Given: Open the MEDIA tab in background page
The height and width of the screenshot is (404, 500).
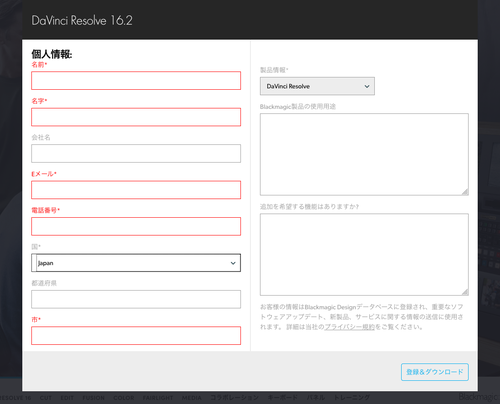Looking at the screenshot, I should tap(192, 398).
